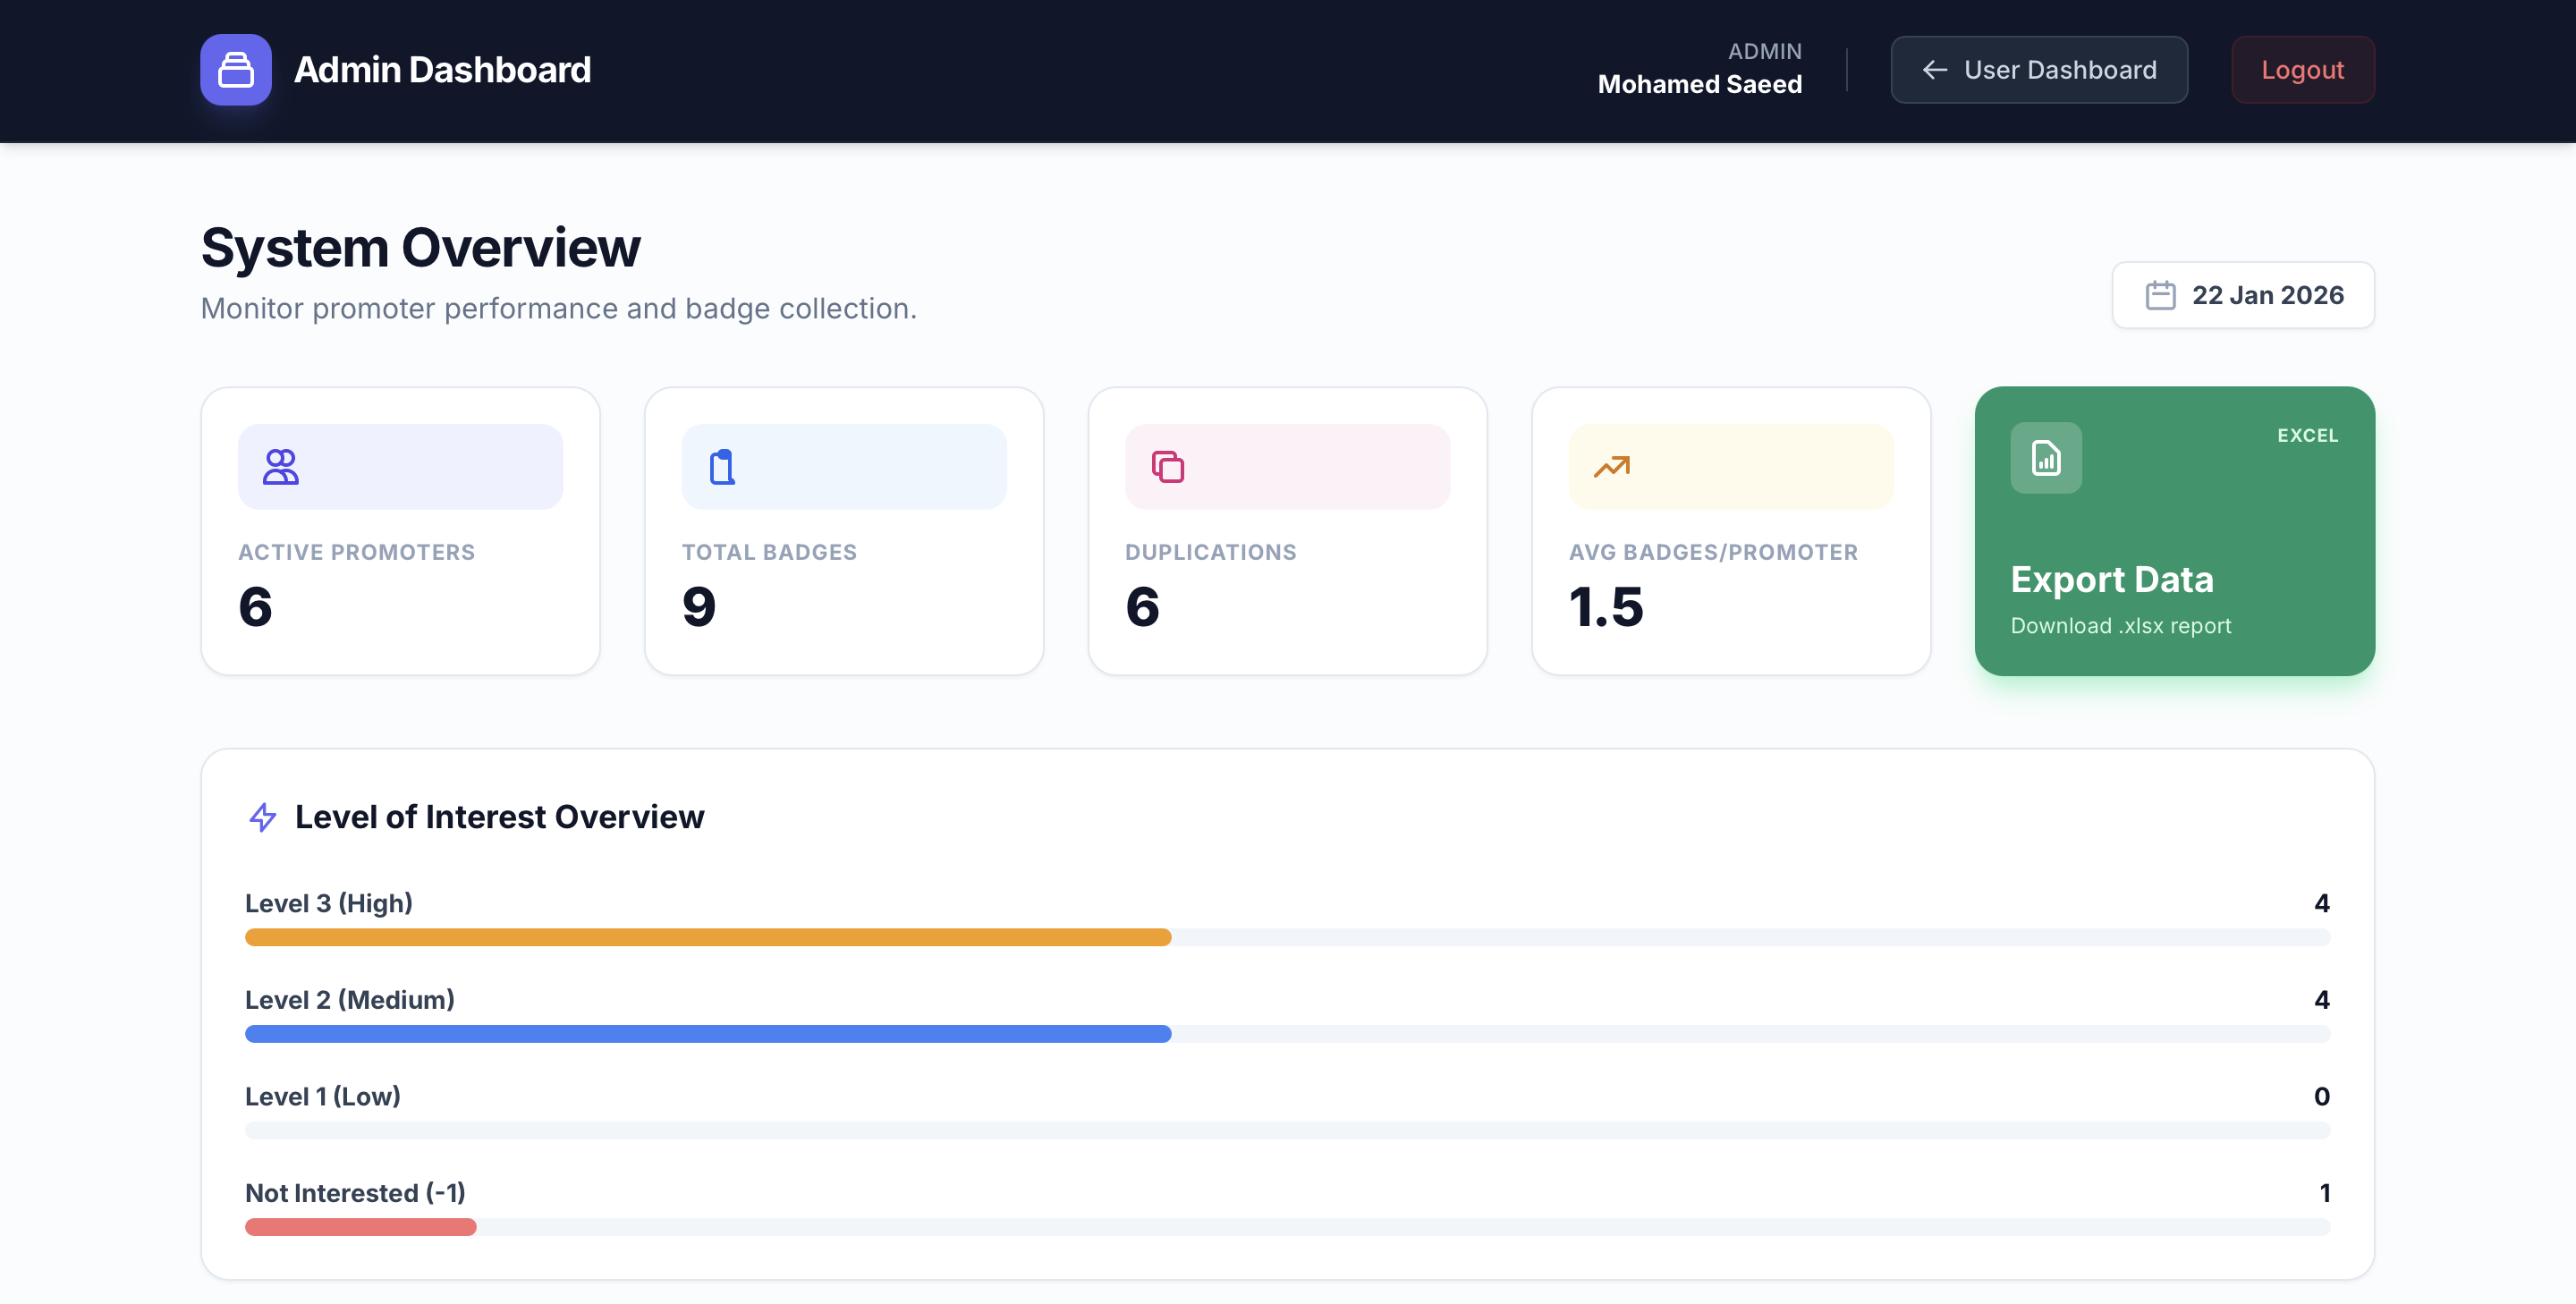Click the calendar icon next to 22 Jan 2026
The image size is (2576, 1304).
coord(2162,294)
